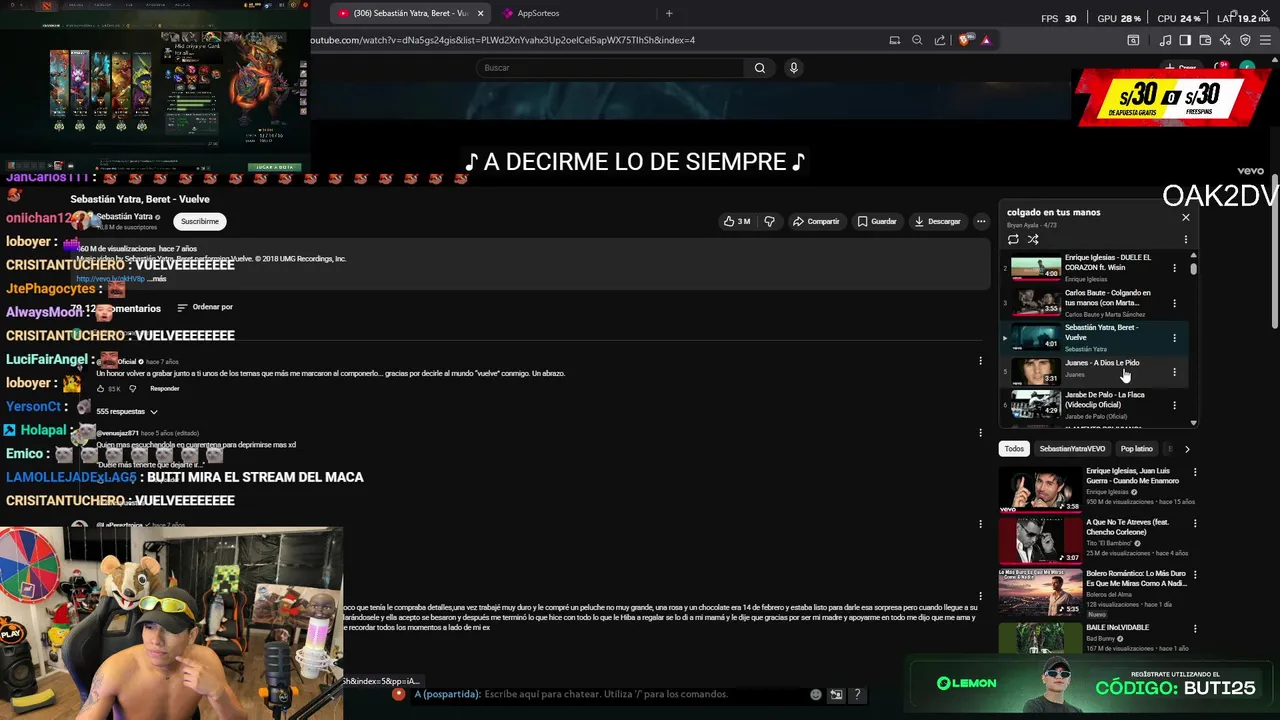Image resolution: width=1280 pixels, height=720 pixels.
Task: Open options for the pinned Oficial comment
Action: tap(980, 360)
